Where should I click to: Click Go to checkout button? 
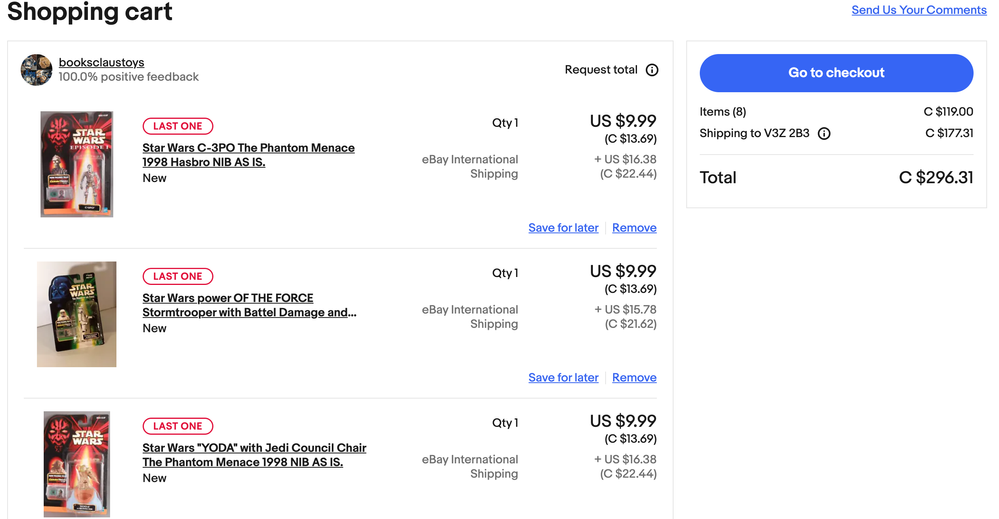click(x=836, y=73)
